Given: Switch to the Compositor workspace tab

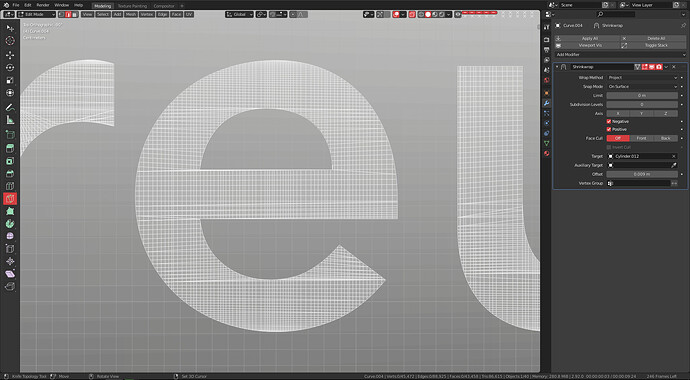Looking at the screenshot, I should (164, 6).
